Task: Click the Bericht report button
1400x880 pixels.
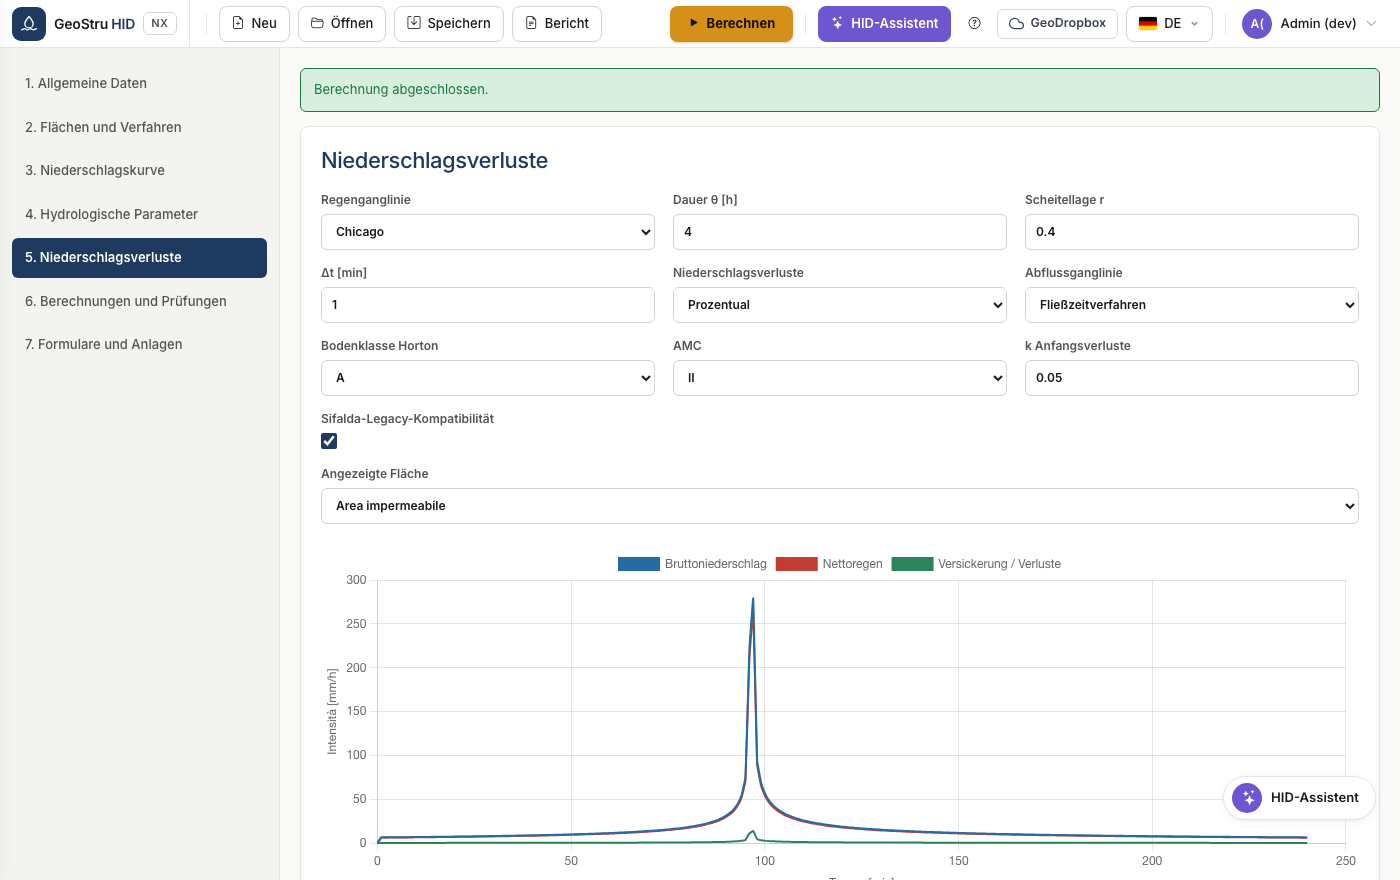Action: click(x=557, y=23)
